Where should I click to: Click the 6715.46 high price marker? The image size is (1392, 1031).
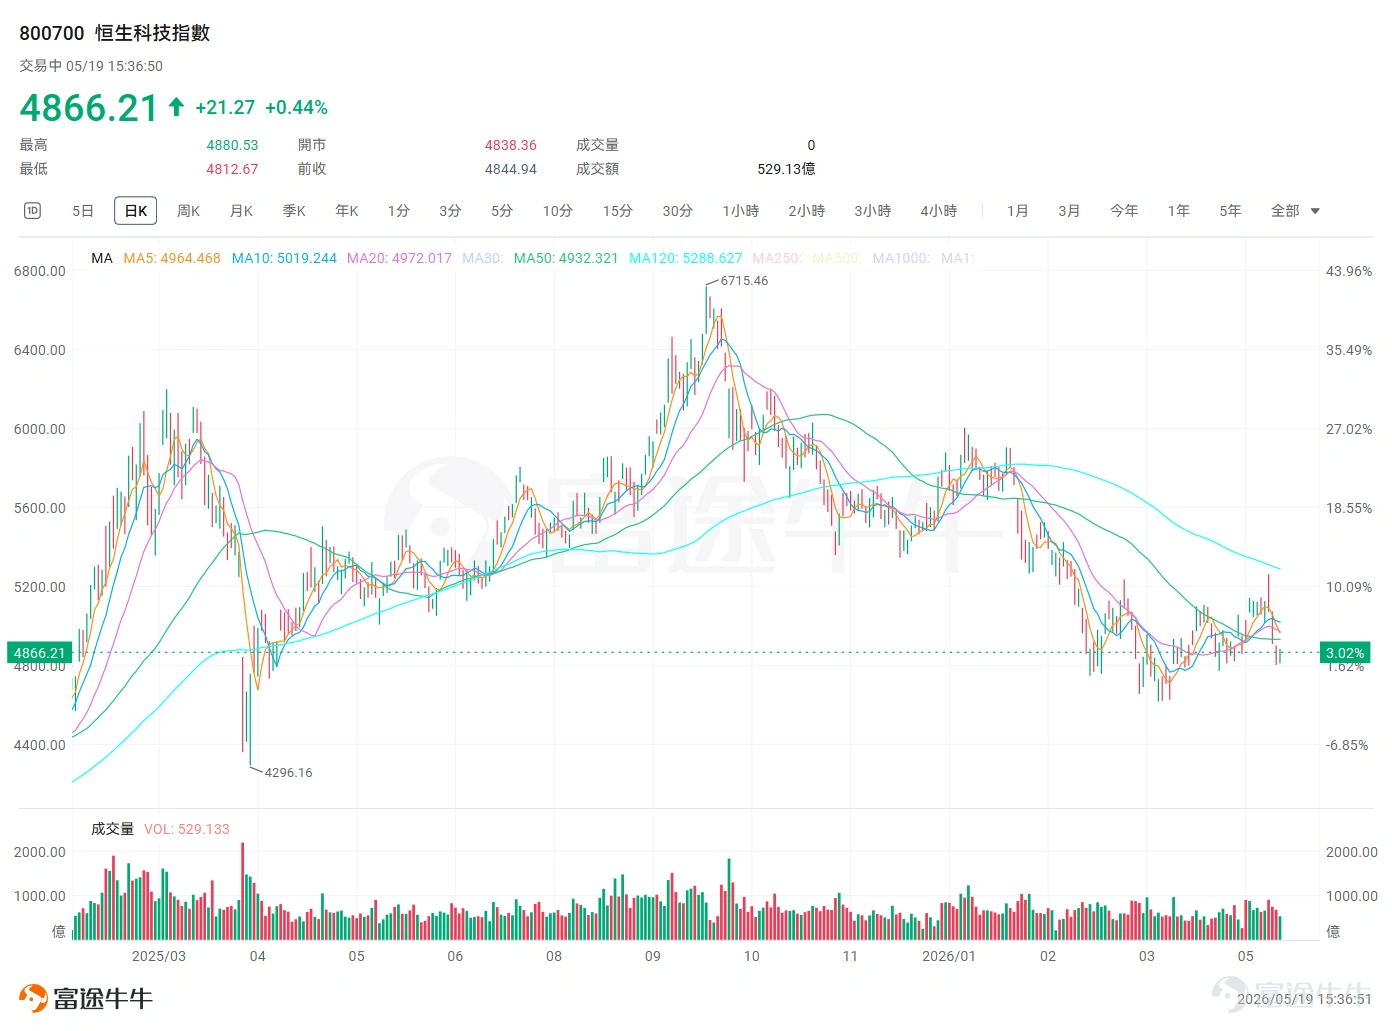point(745,281)
